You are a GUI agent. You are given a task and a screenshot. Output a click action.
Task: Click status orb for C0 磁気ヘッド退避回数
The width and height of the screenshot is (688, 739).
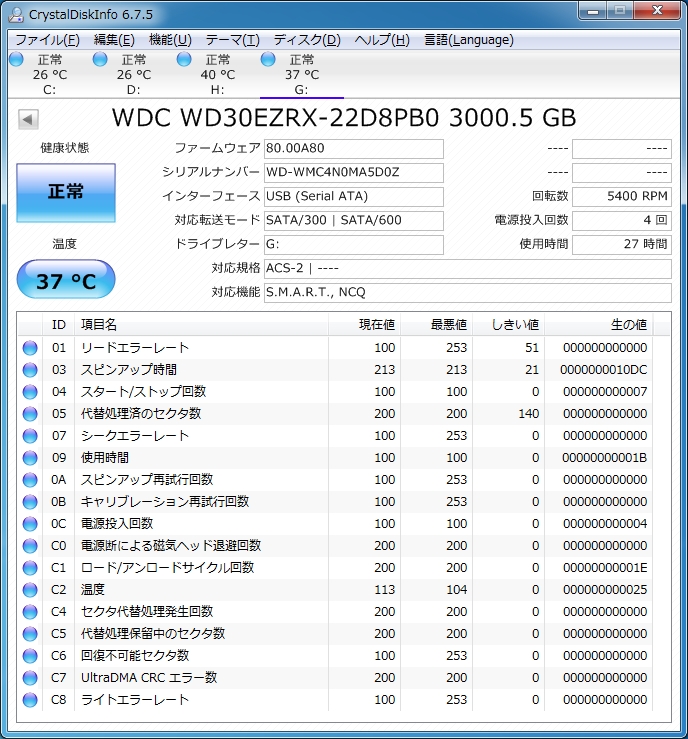30,546
